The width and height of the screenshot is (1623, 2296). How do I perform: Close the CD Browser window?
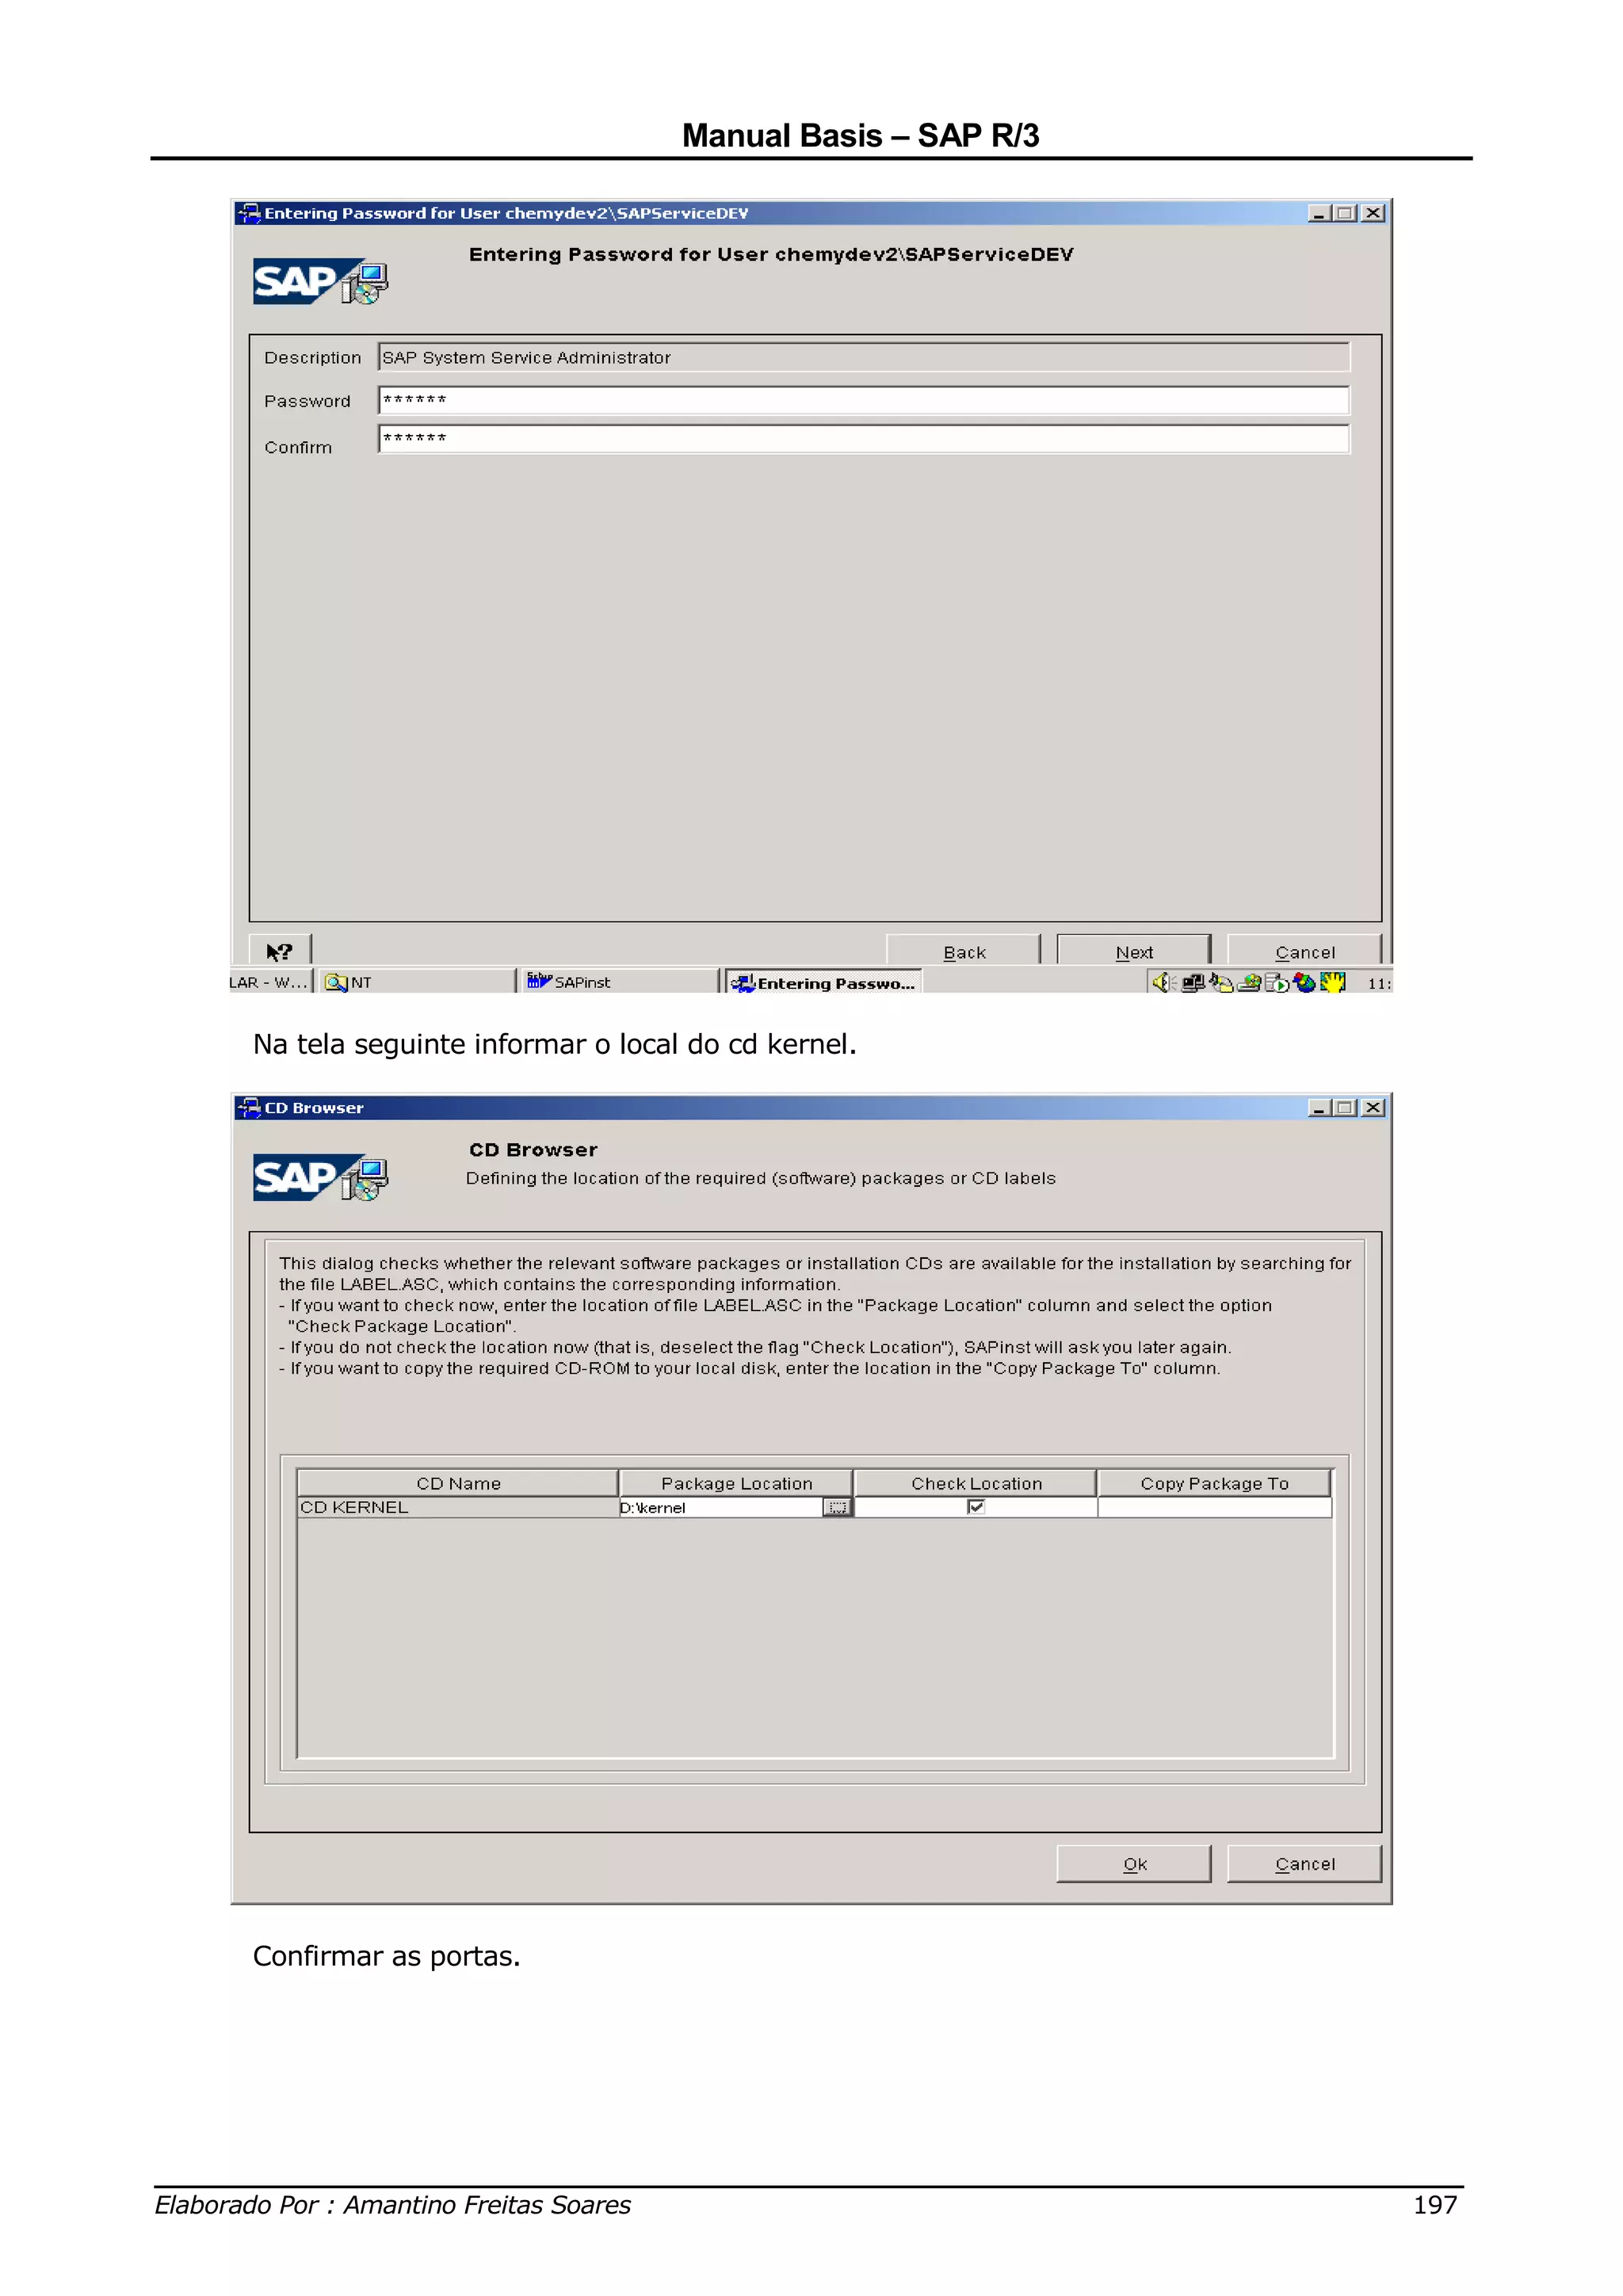[1373, 1108]
